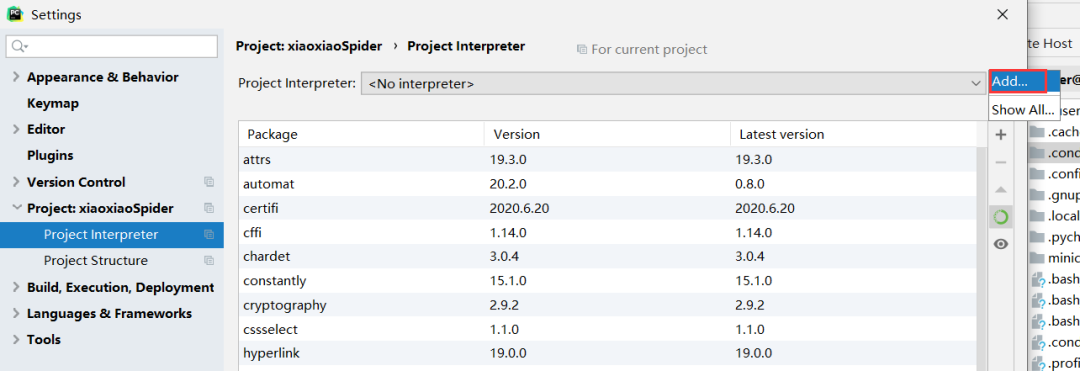The height and width of the screenshot is (371, 1080).
Task: Click the settings search input field
Action: point(112,47)
